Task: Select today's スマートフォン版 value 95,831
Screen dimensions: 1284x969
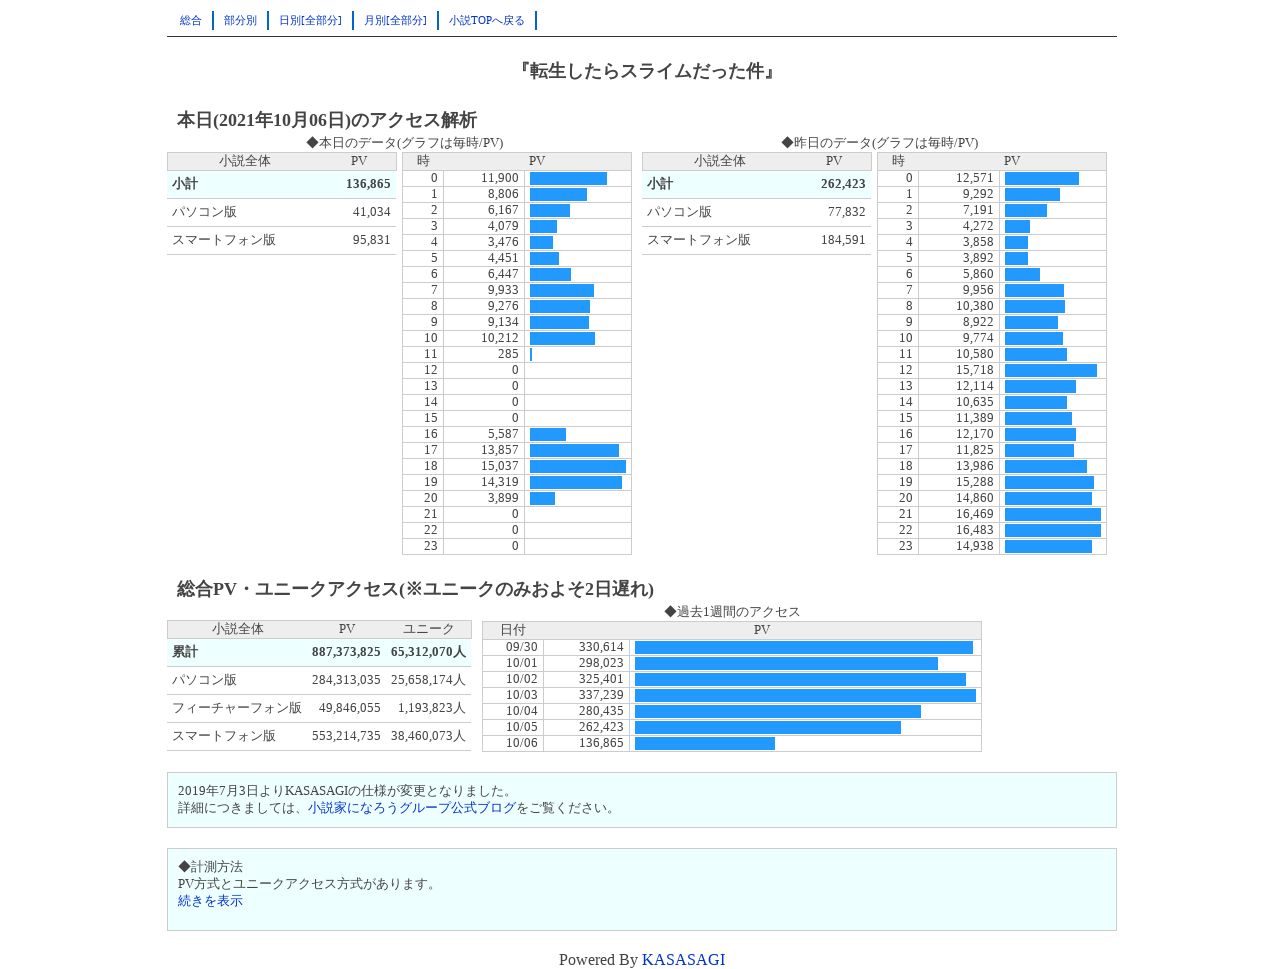Action: pos(371,240)
